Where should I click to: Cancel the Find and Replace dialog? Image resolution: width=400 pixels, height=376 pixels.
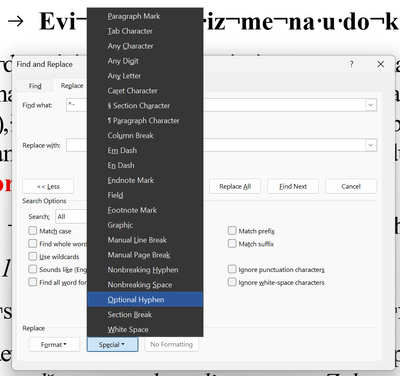[x=351, y=186]
